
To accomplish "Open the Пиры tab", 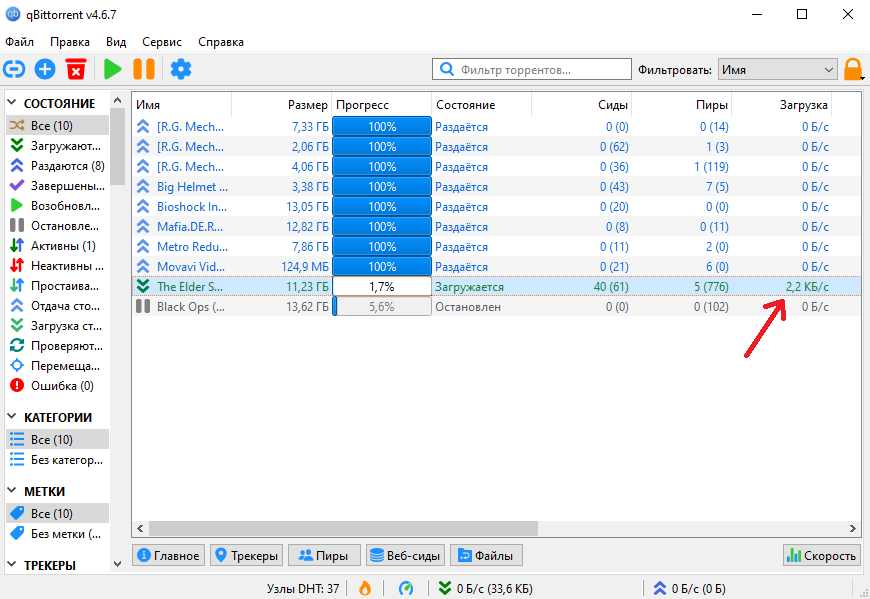I will tap(324, 555).
